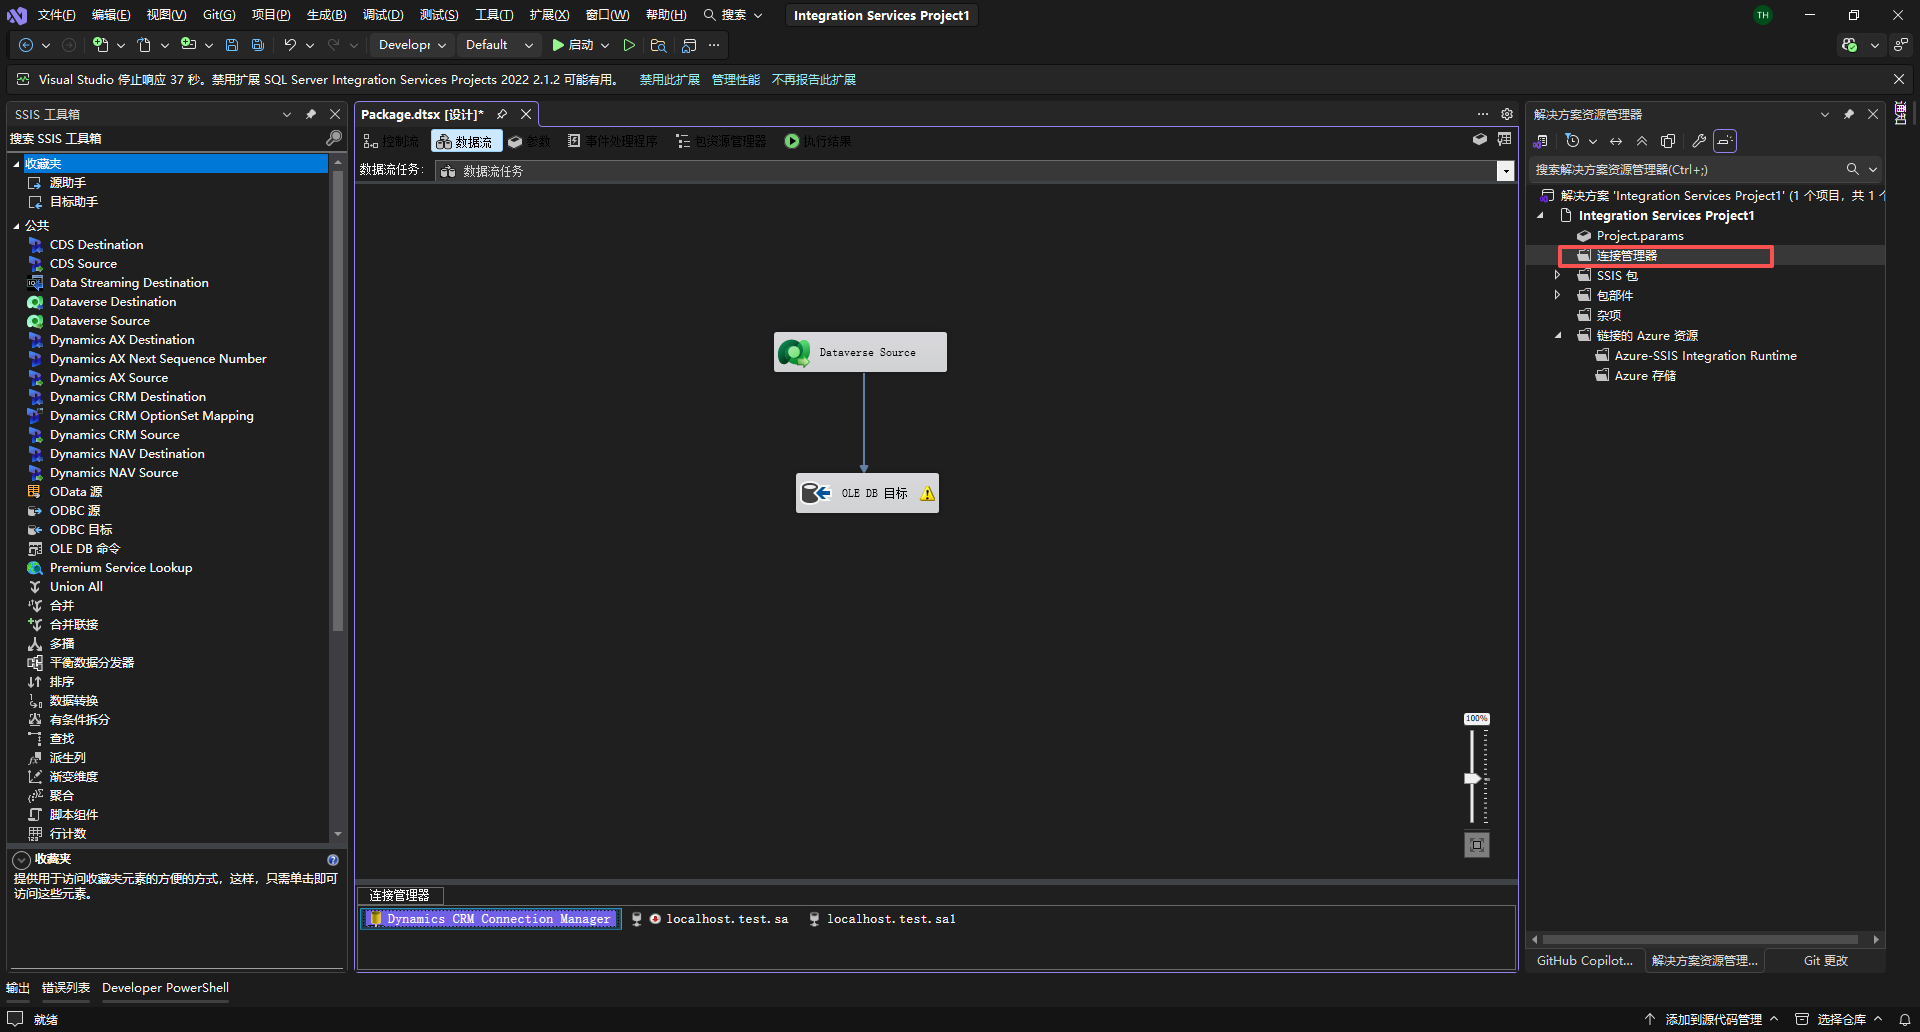Open the Default platform dropdown
1920x1032 pixels.
[x=498, y=45]
